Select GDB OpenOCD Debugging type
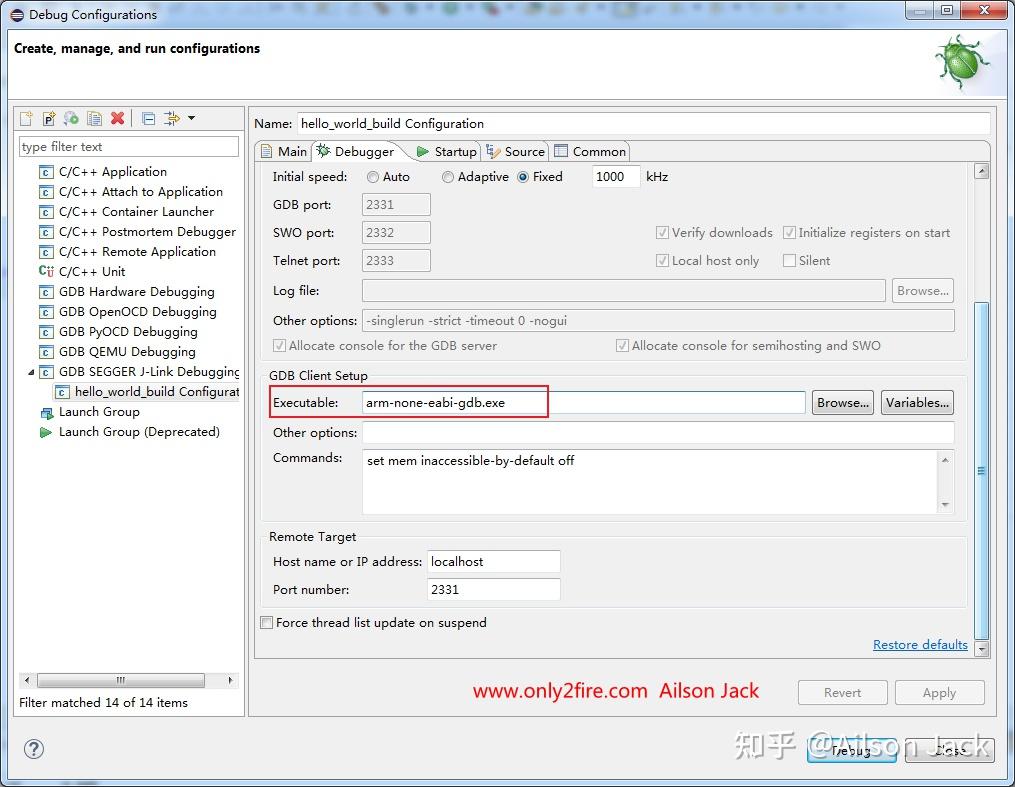Image resolution: width=1015 pixels, height=787 pixels. click(x=137, y=311)
